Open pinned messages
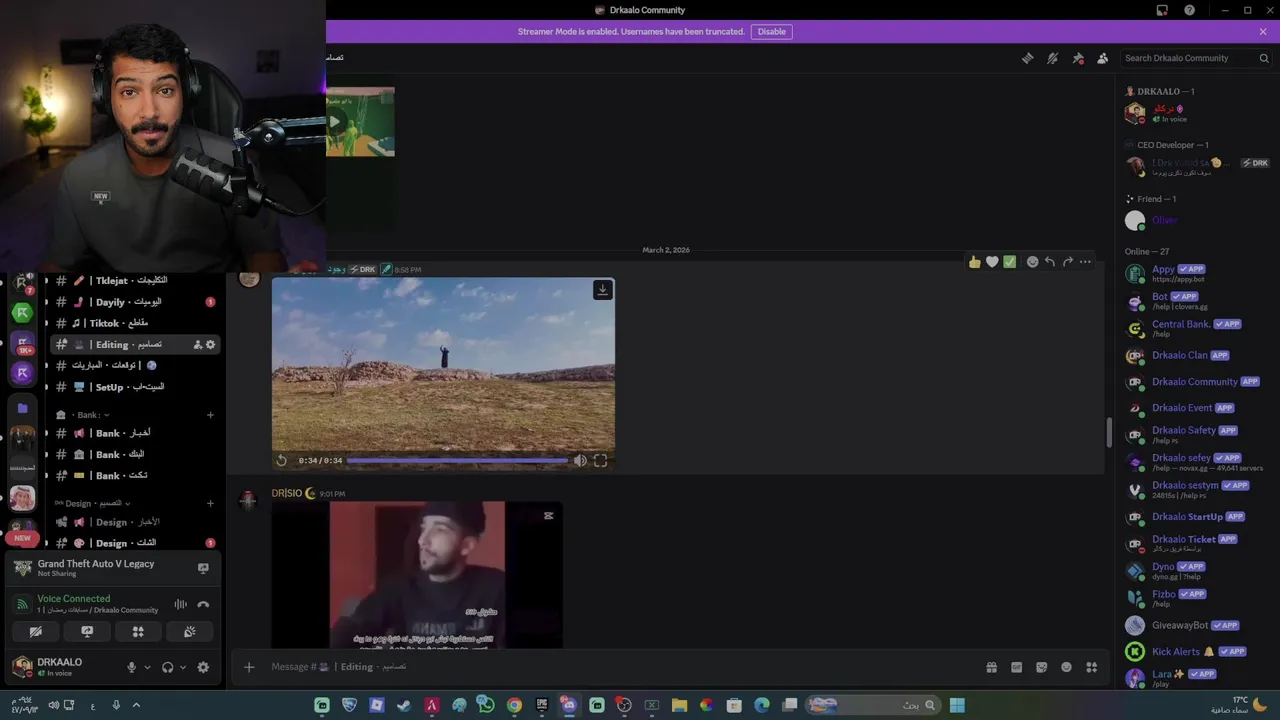This screenshot has width=1280, height=720. 1078,58
